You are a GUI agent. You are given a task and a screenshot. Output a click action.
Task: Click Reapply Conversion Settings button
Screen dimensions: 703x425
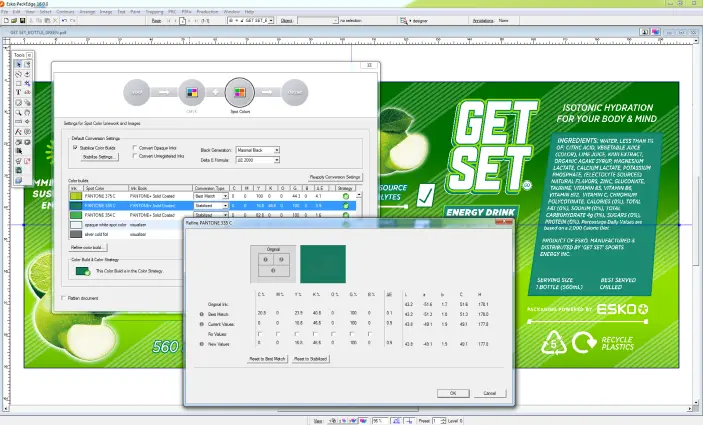click(x=335, y=177)
